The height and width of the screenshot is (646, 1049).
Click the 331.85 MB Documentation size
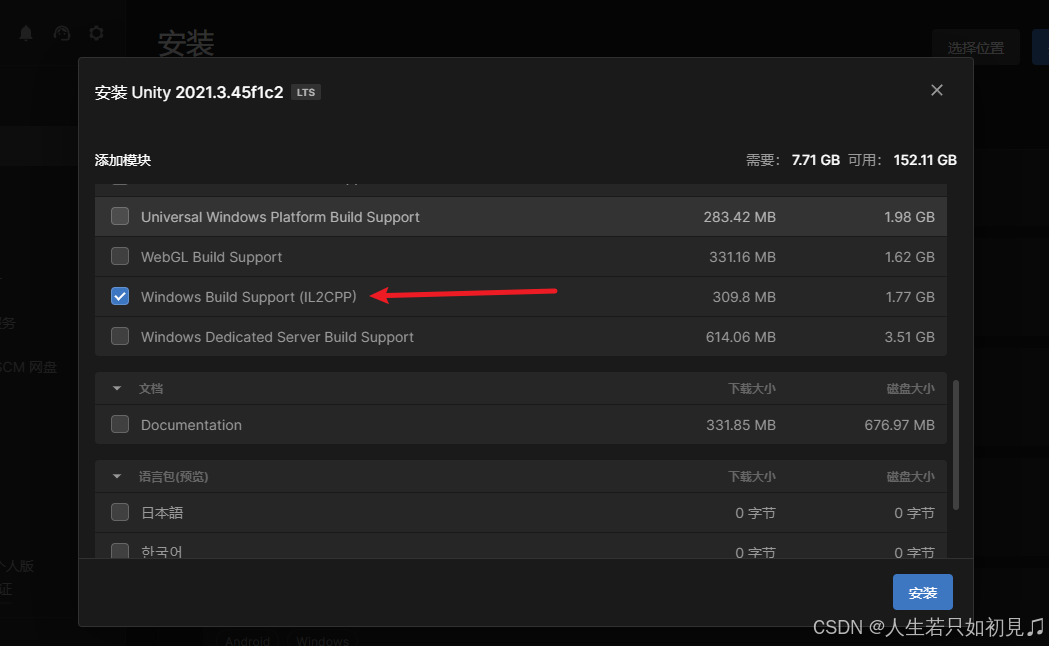(x=741, y=425)
